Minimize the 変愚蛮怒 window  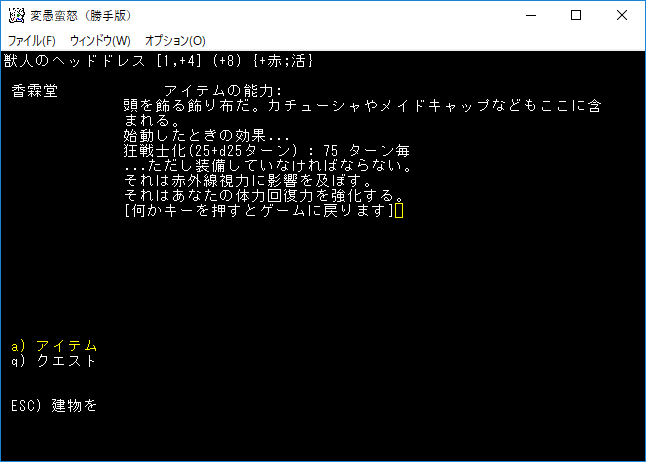pos(529,15)
